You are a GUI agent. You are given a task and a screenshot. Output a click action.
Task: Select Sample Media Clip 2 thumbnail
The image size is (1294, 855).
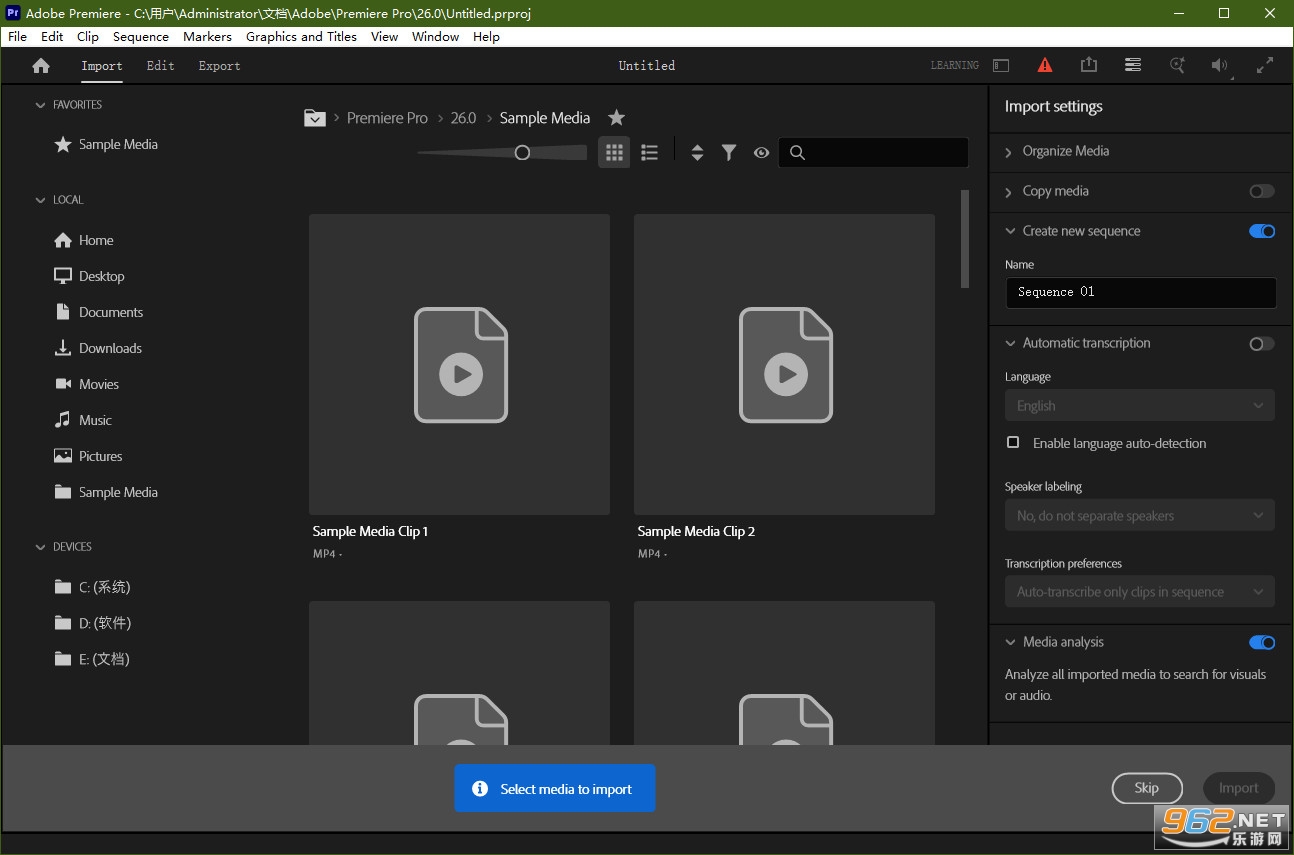point(784,364)
